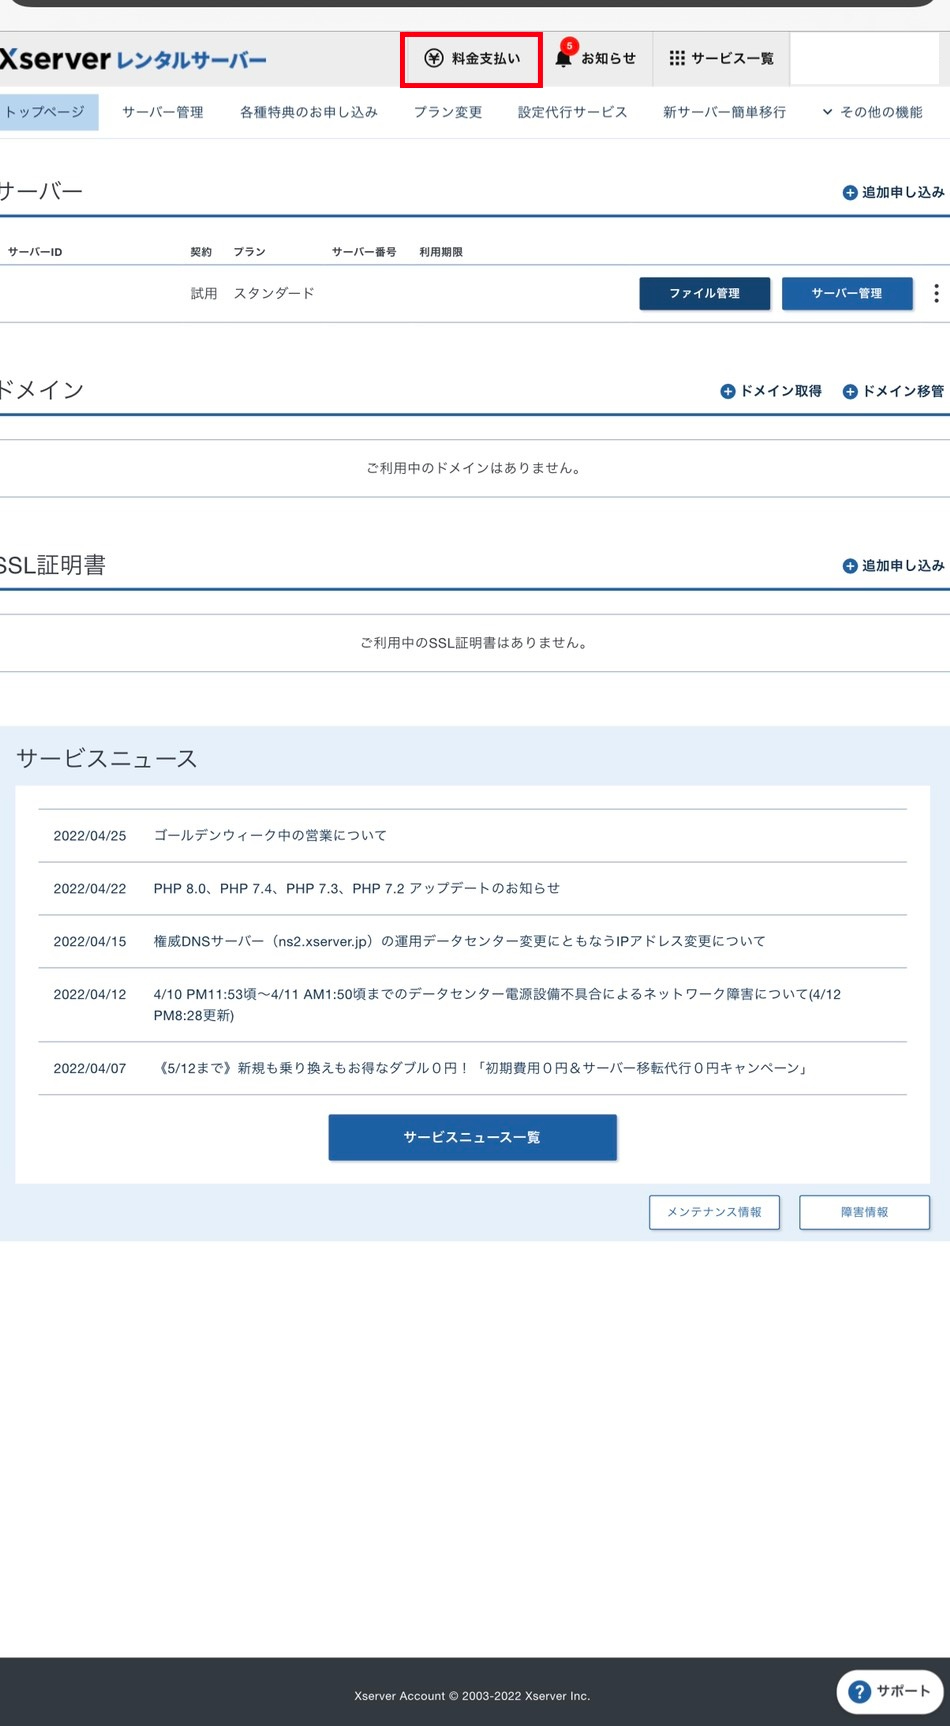Click the 試用 contract text
The image size is (950, 1726).
click(204, 293)
